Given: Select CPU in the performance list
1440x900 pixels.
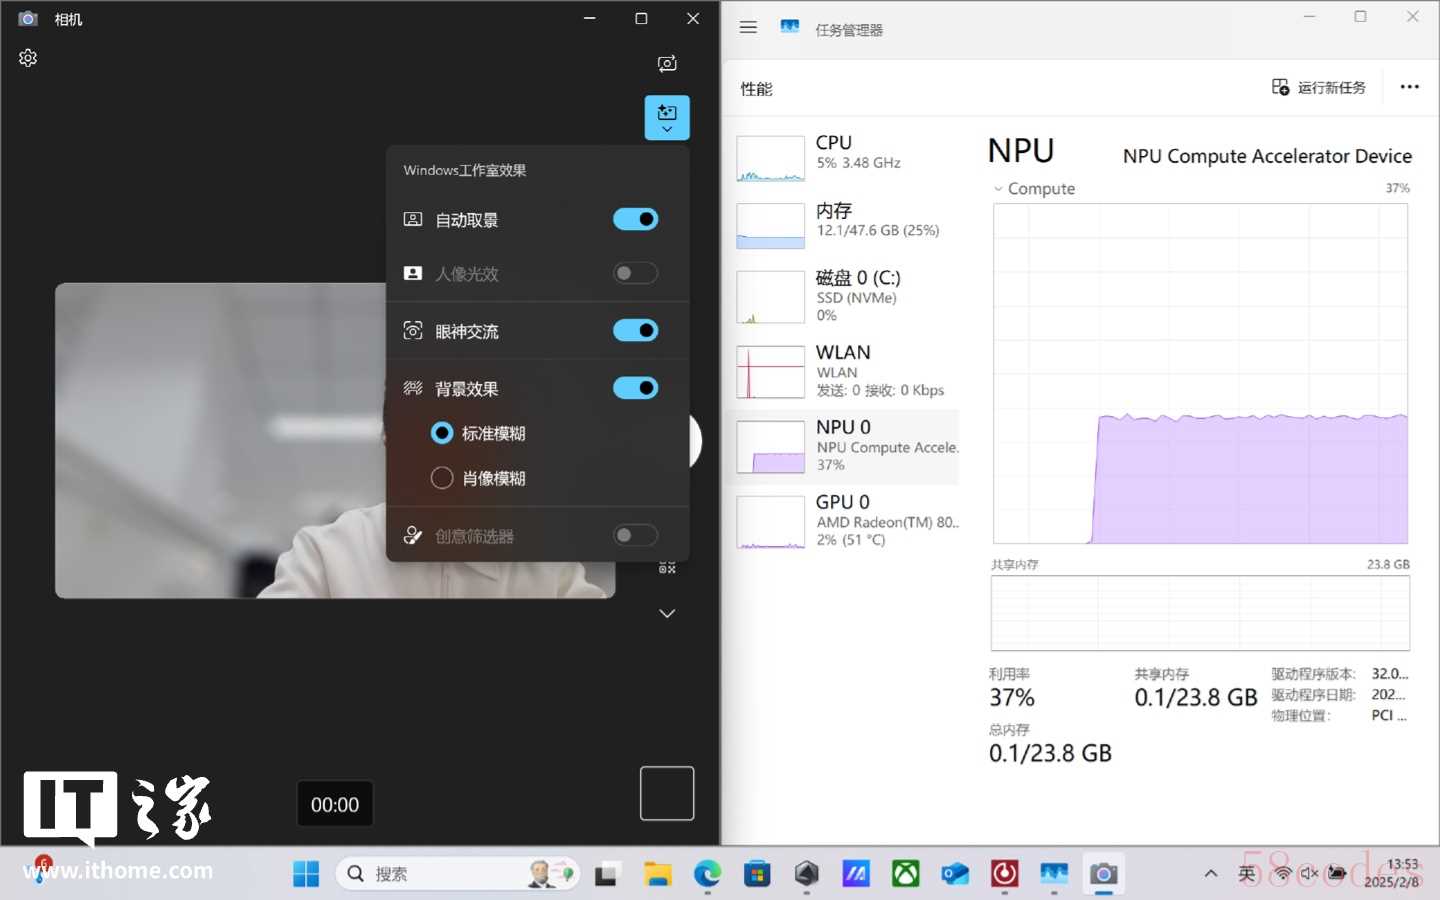Looking at the screenshot, I should pyautogui.click(x=846, y=157).
